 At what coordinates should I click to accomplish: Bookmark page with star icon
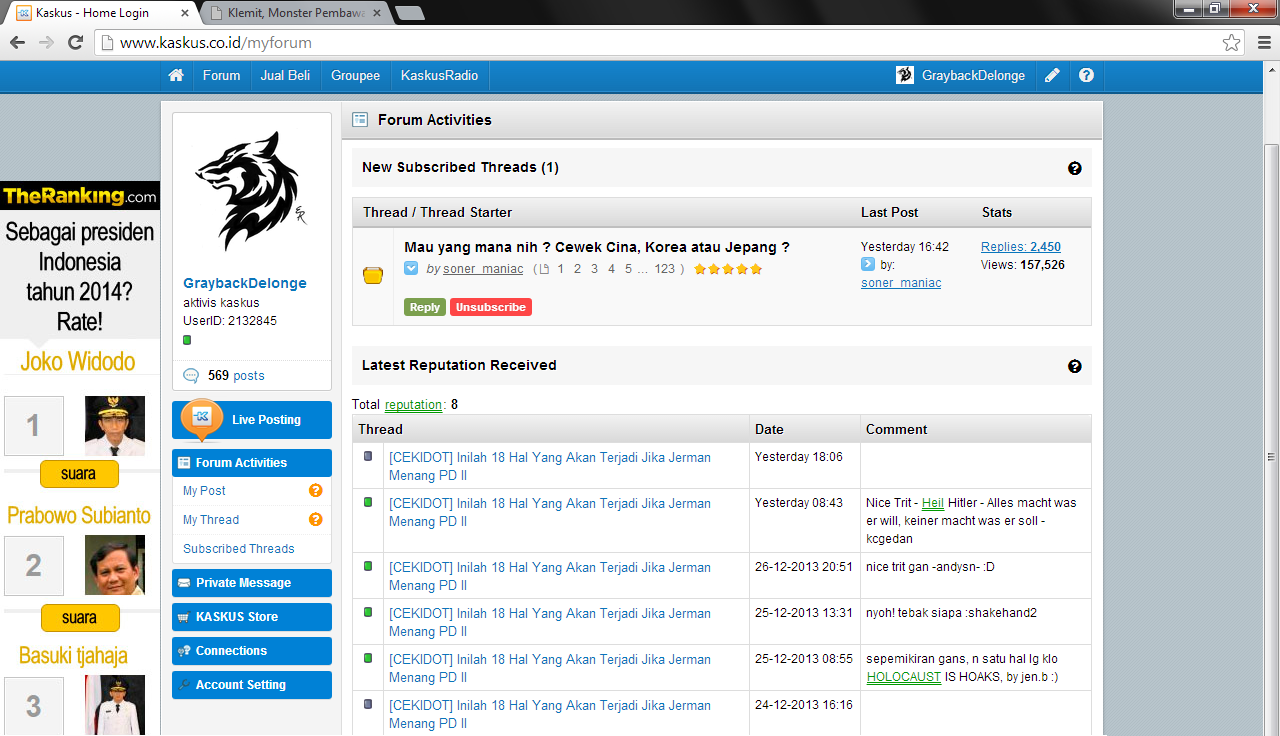click(x=1232, y=43)
